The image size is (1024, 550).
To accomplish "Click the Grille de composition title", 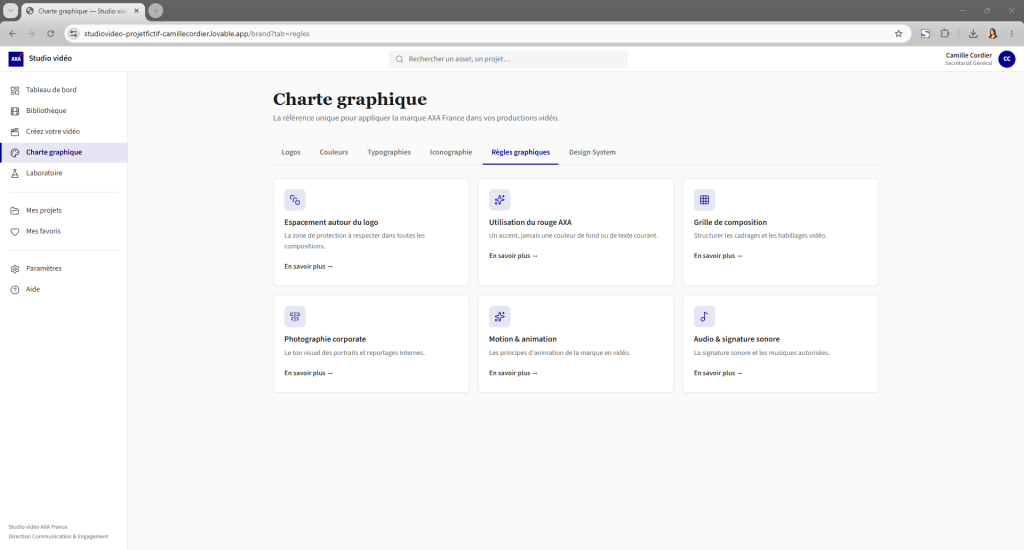I will coord(730,223).
